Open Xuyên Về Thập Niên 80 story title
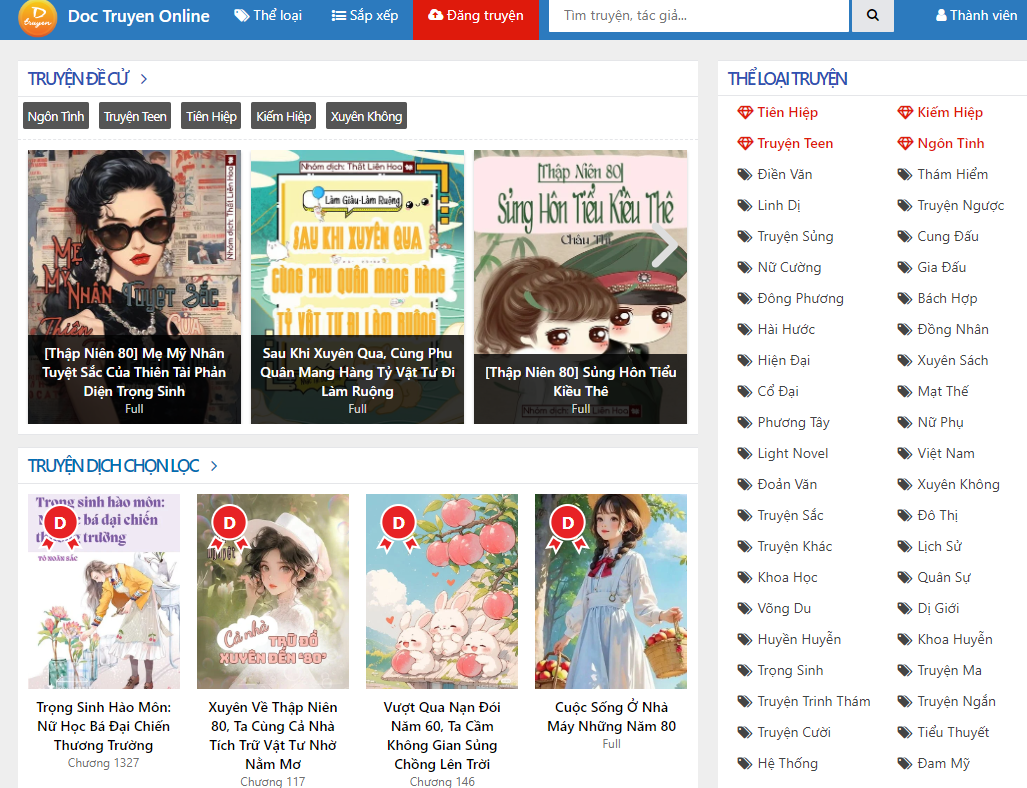The image size is (1027, 788). pos(272,736)
